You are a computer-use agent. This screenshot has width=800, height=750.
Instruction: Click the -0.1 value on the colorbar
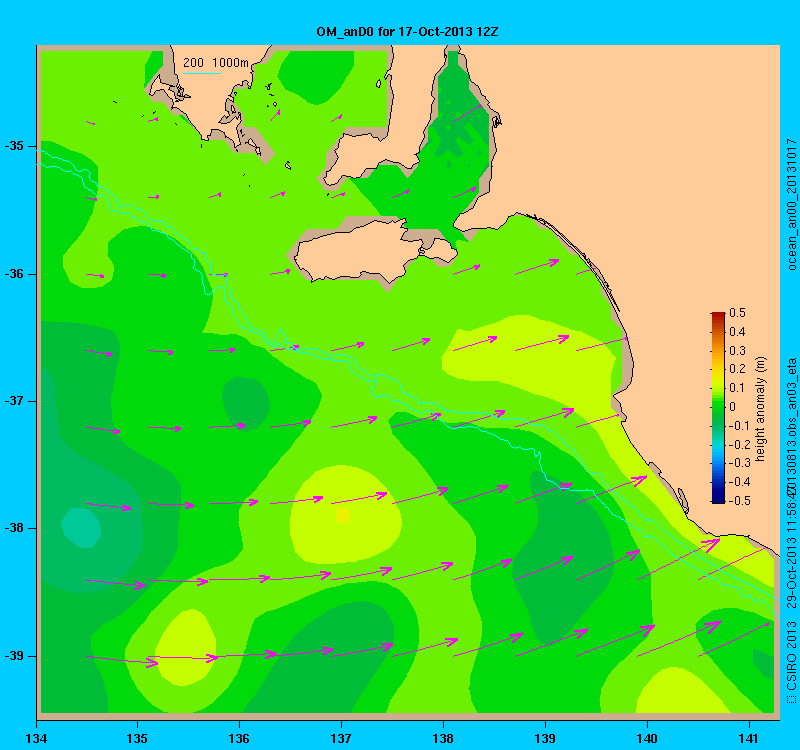[739, 426]
